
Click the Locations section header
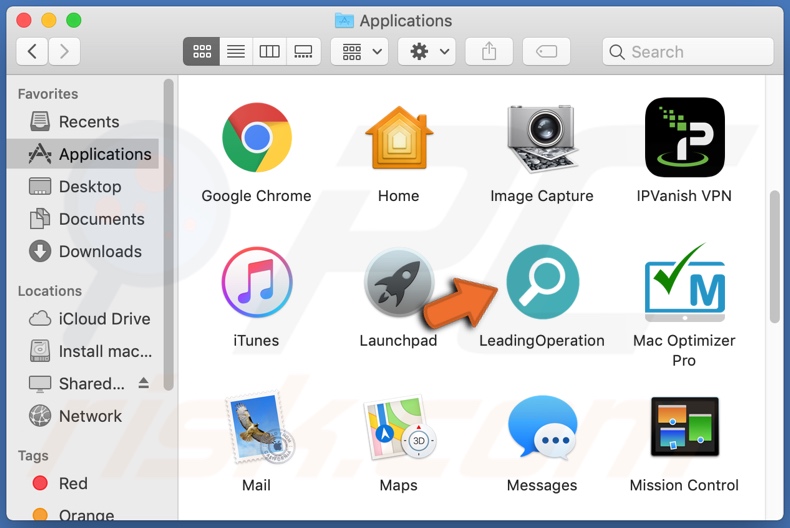(49, 291)
